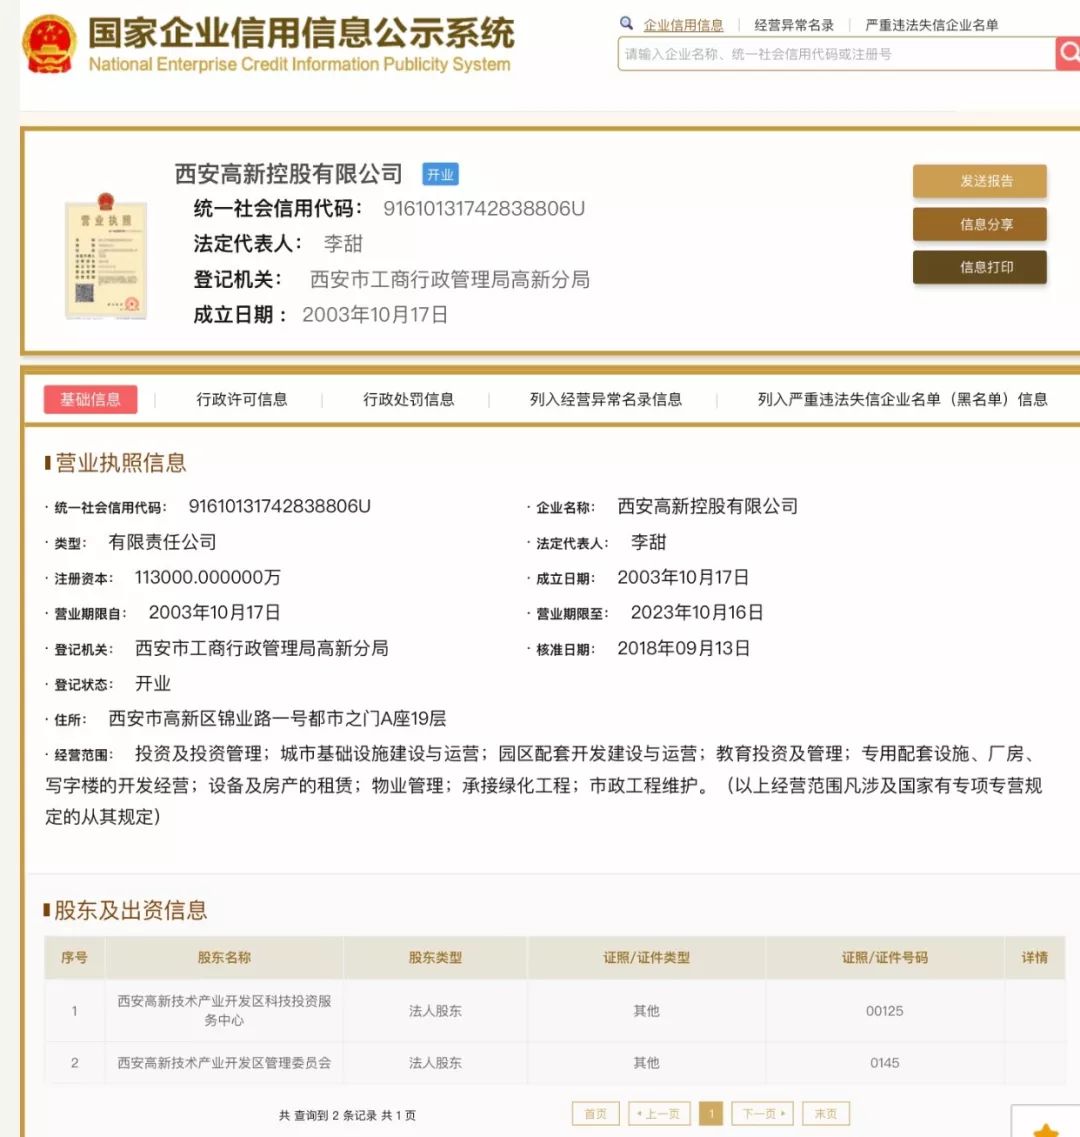Select page 1 in pagination
The image size is (1080, 1137).
pos(711,1113)
